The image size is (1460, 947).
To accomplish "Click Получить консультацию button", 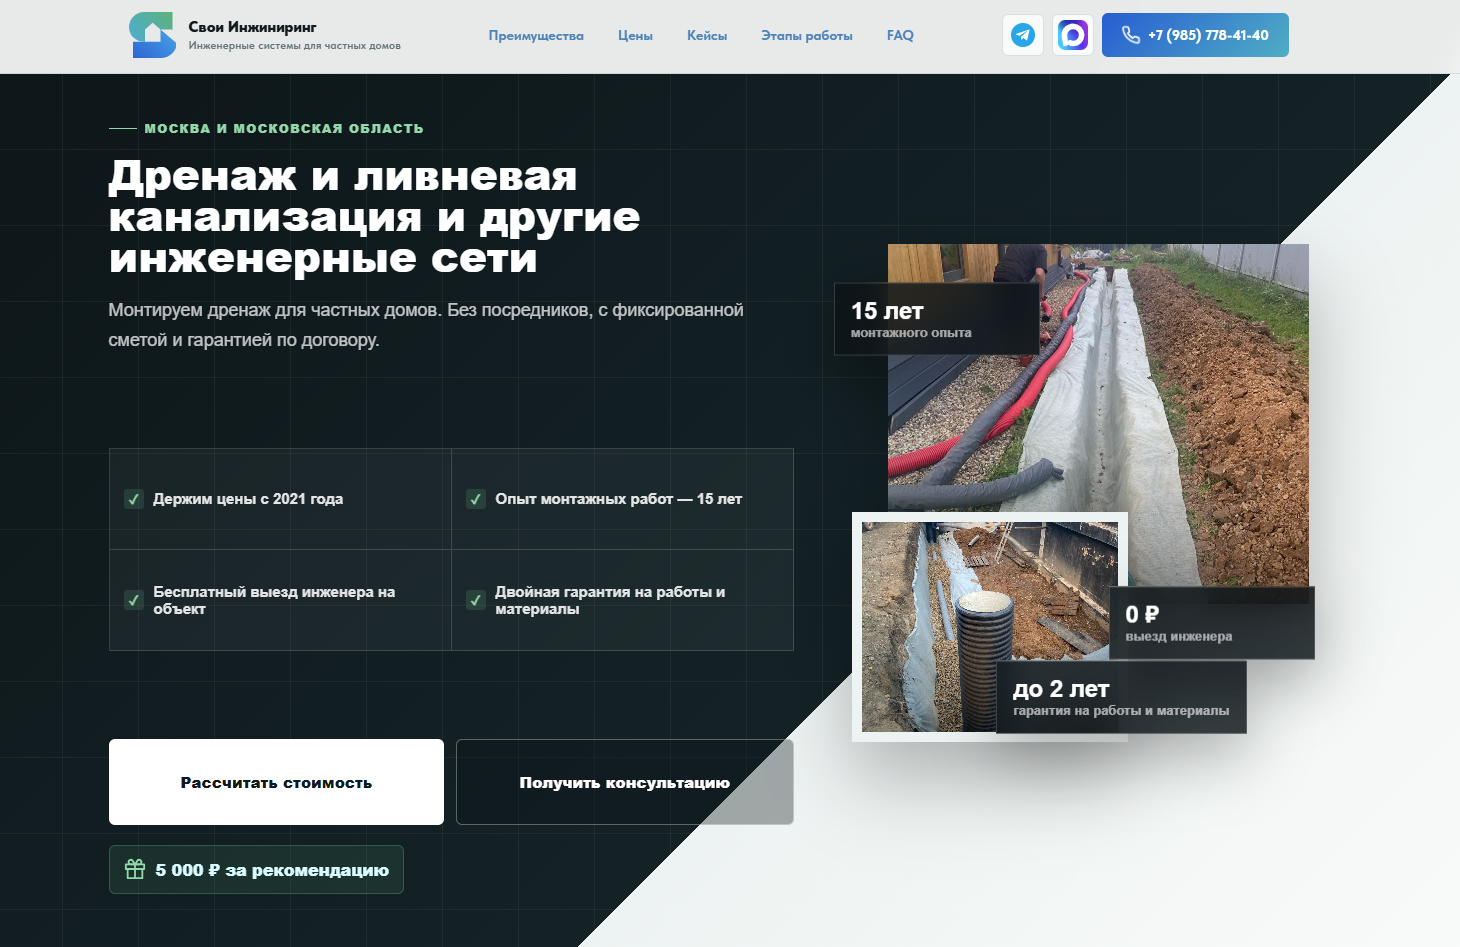I will 625,782.
